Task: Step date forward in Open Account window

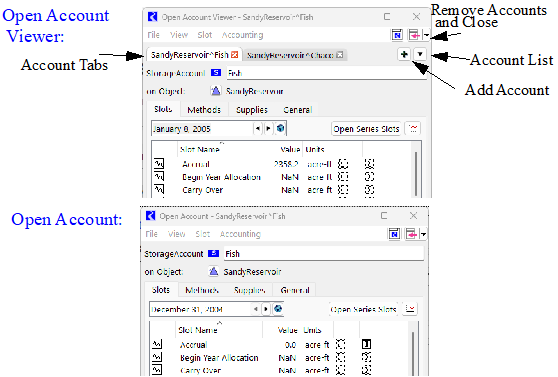Action: click(x=266, y=309)
